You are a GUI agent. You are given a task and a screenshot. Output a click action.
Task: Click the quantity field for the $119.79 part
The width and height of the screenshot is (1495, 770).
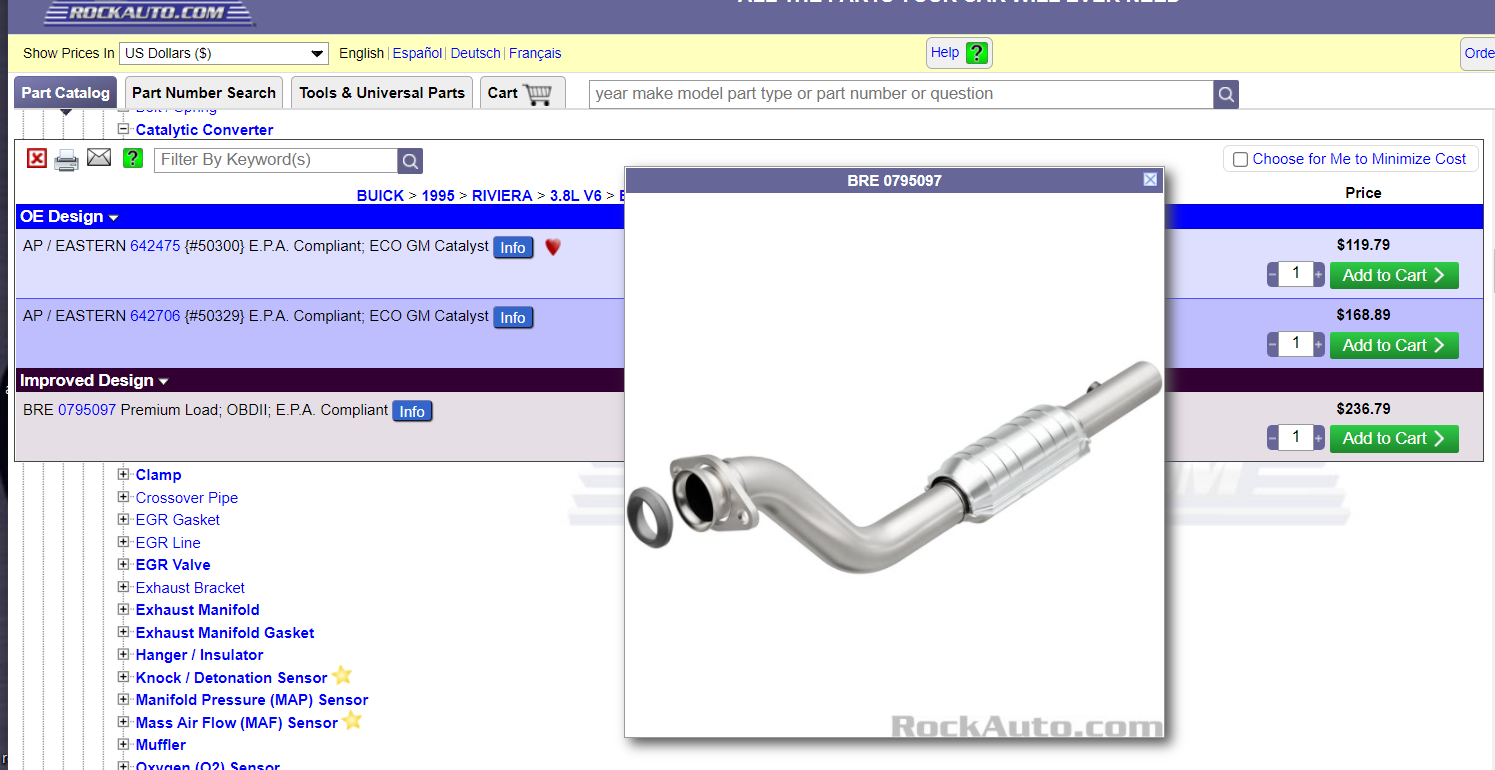[1296, 274]
